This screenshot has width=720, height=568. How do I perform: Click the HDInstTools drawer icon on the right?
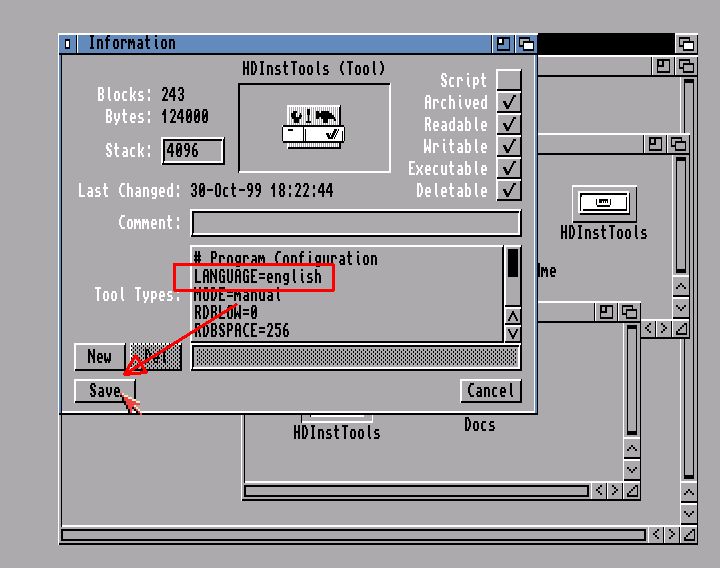(603, 204)
